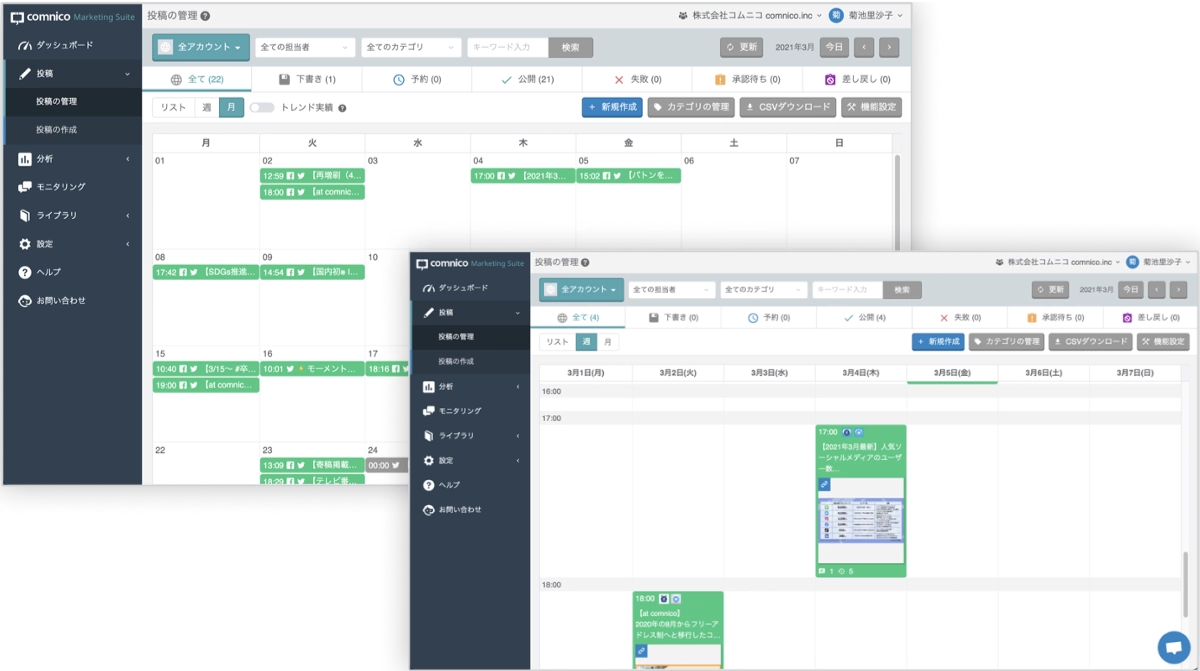Select リスト view in front window
Image resolution: width=1200 pixels, height=671 pixels.
click(x=557, y=342)
